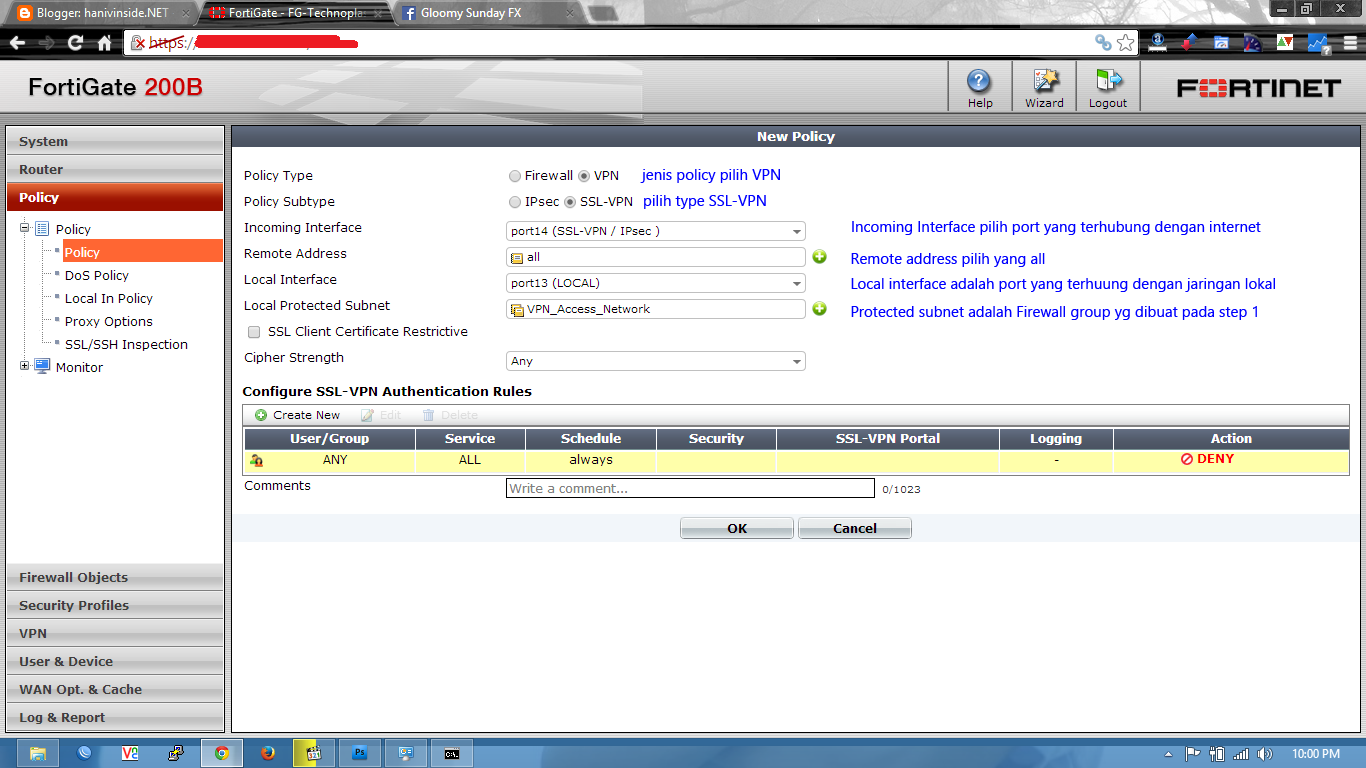Open the green-red triangles extension icon

click(1285, 43)
